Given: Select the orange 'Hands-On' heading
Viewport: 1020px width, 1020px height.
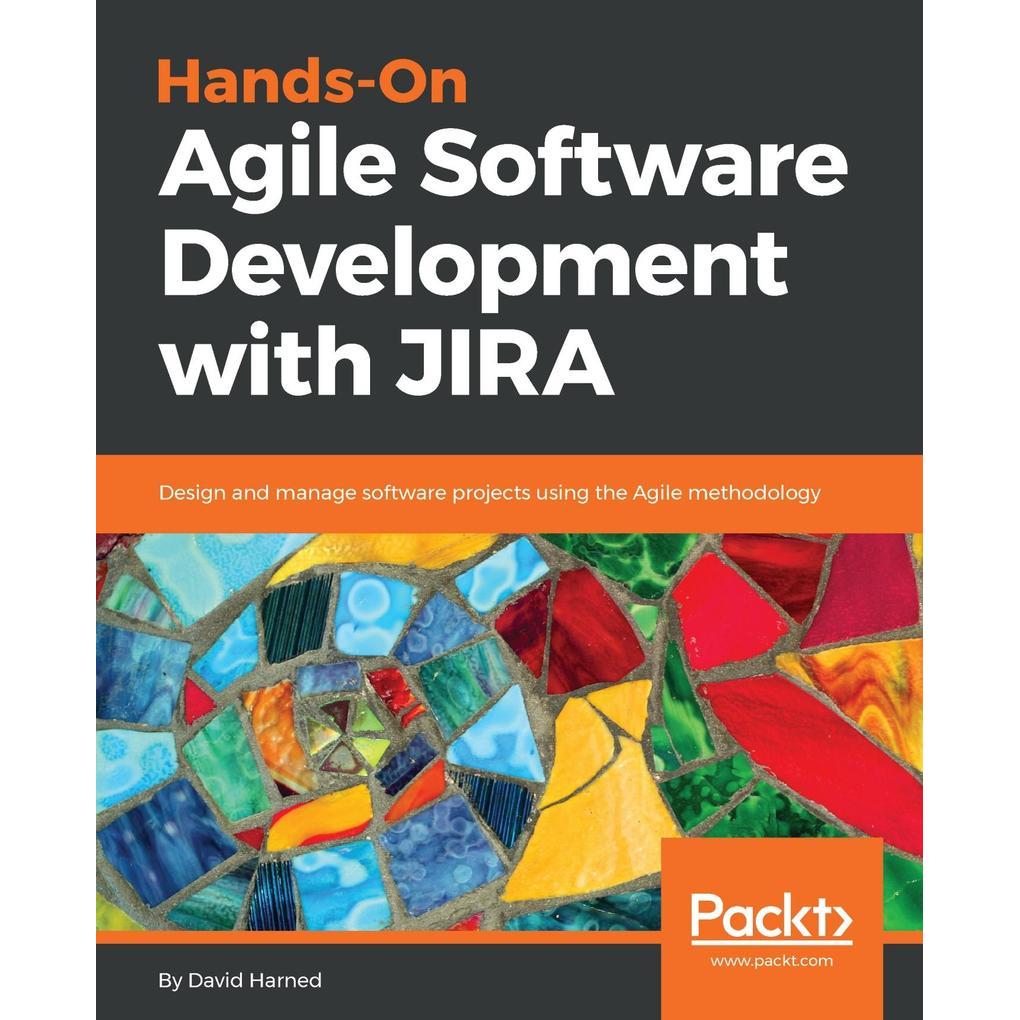Looking at the screenshot, I should pyautogui.click(x=313, y=82).
